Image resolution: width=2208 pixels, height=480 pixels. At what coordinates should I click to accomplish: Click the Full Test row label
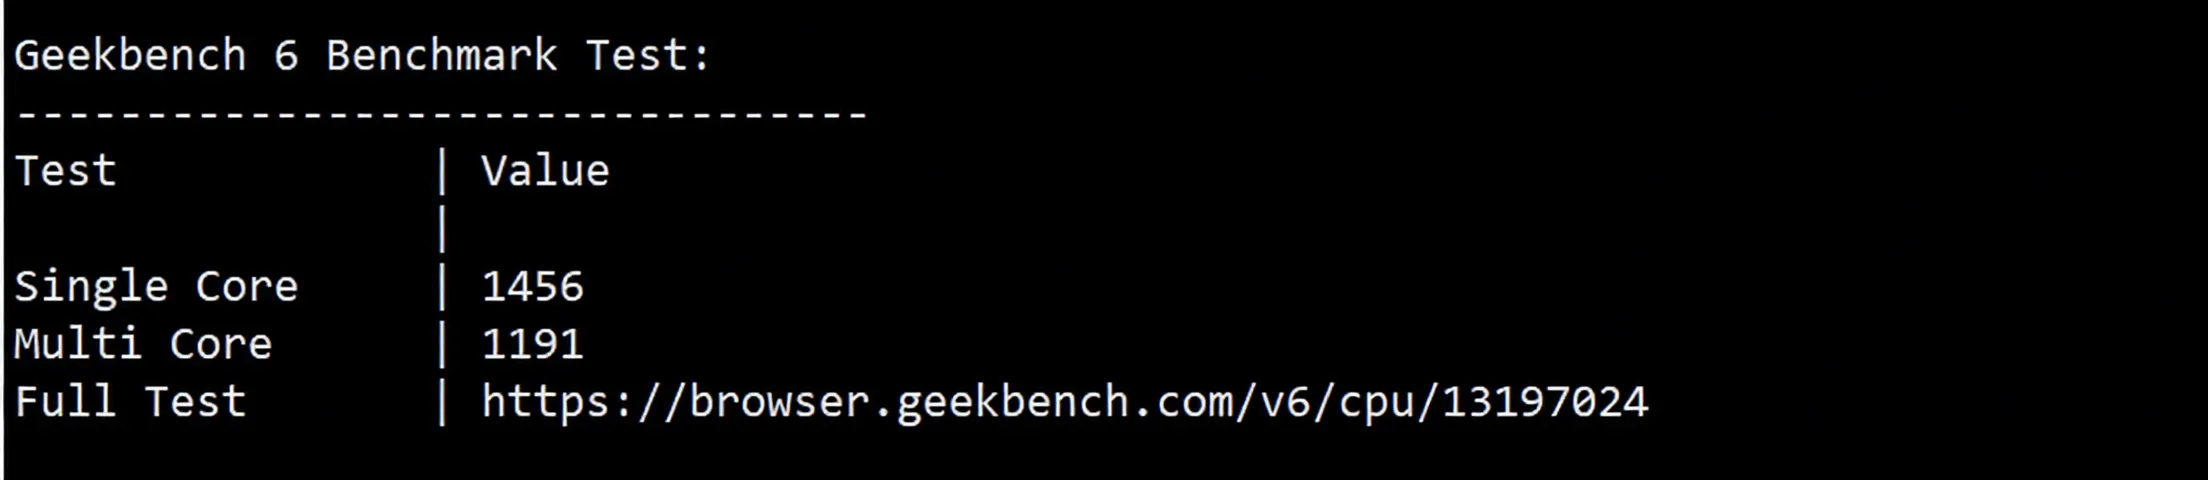pyautogui.click(x=130, y=402)
